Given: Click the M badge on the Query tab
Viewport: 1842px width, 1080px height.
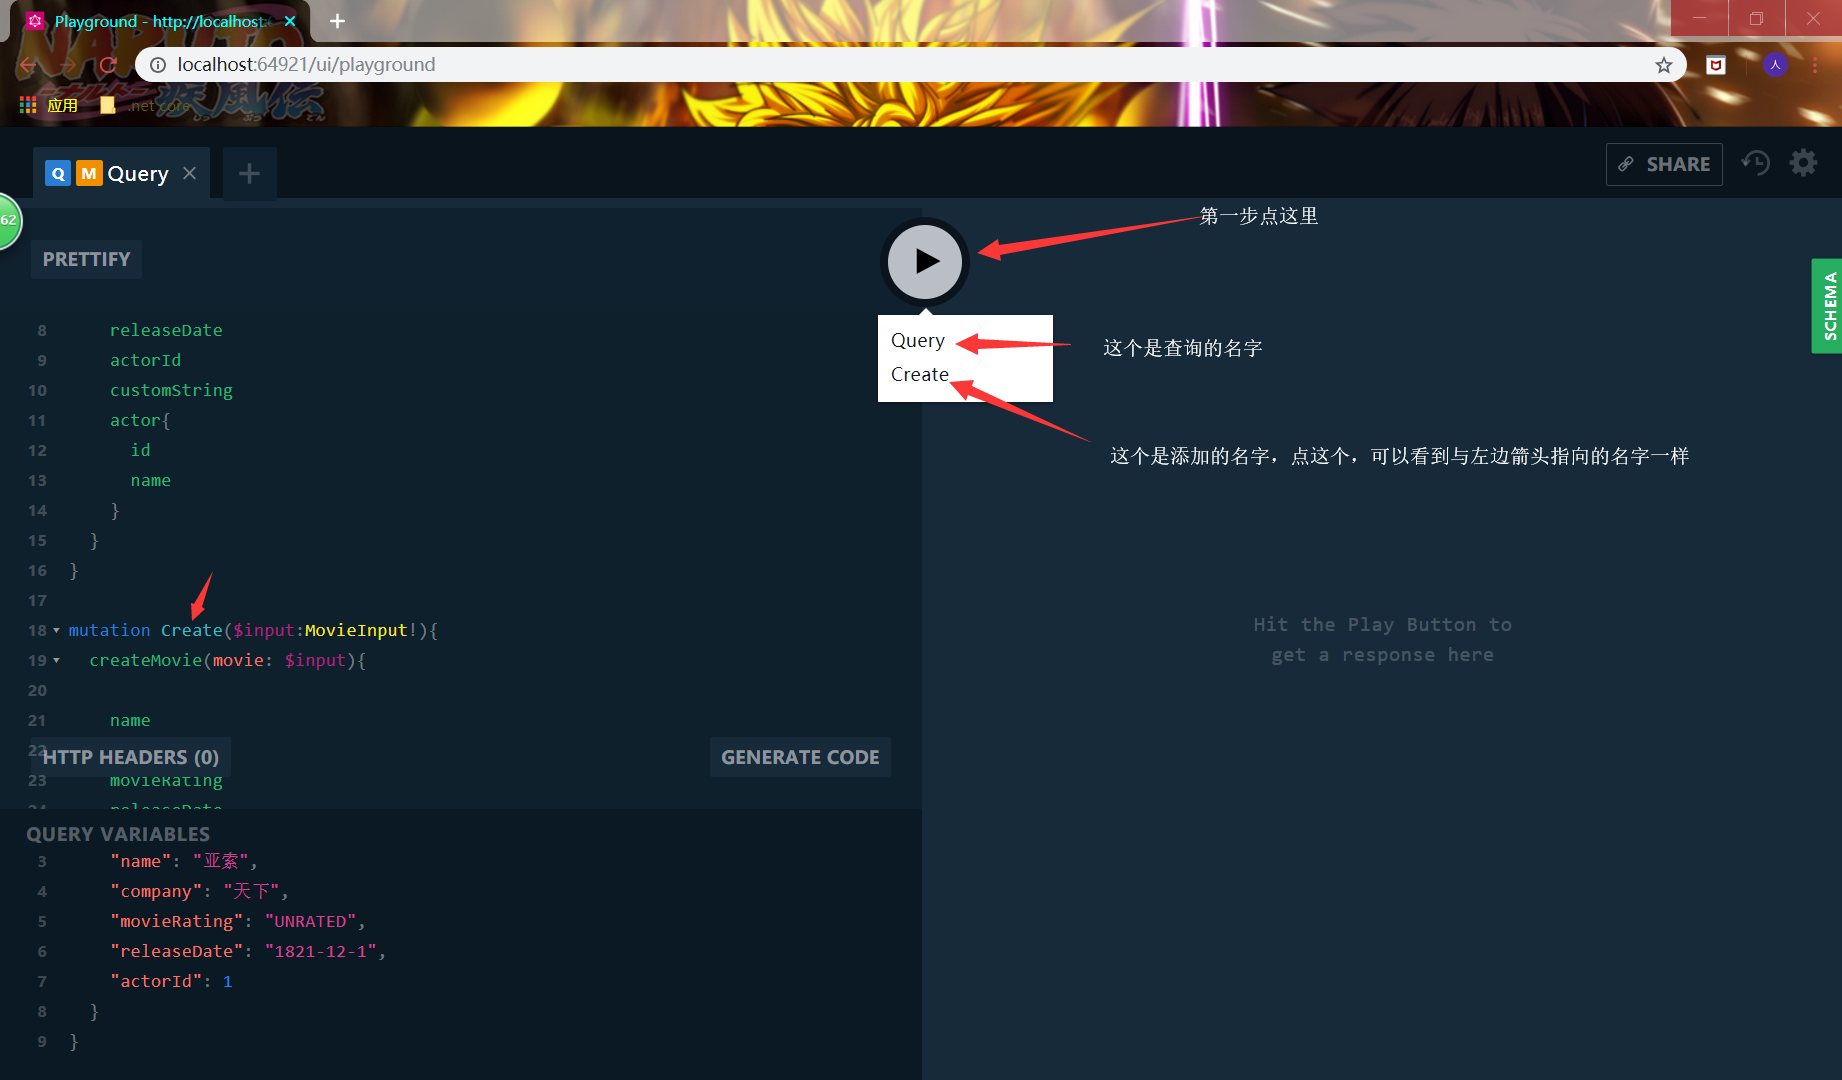Looking at the screenshot, I should click(89, 173).
